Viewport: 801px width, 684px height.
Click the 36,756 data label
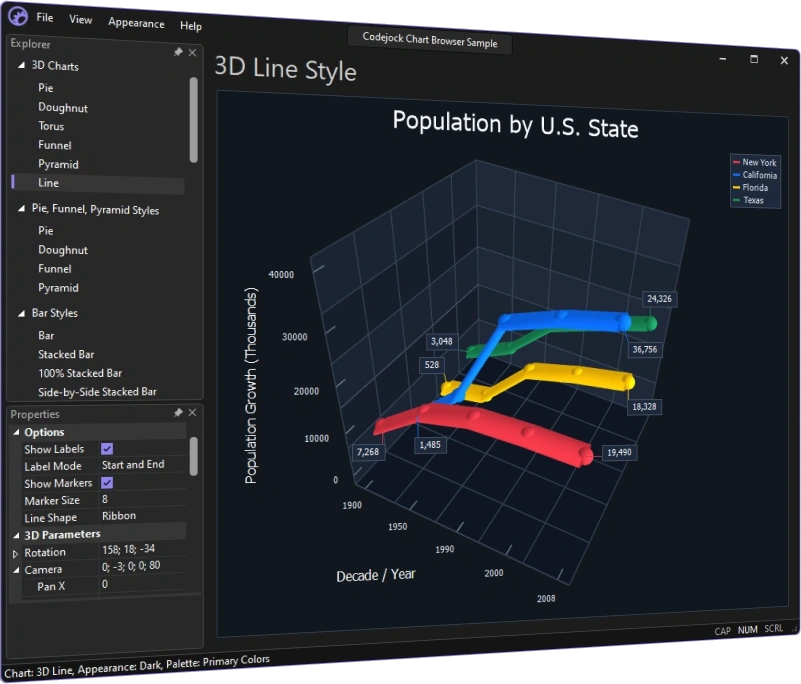[645, 349]
